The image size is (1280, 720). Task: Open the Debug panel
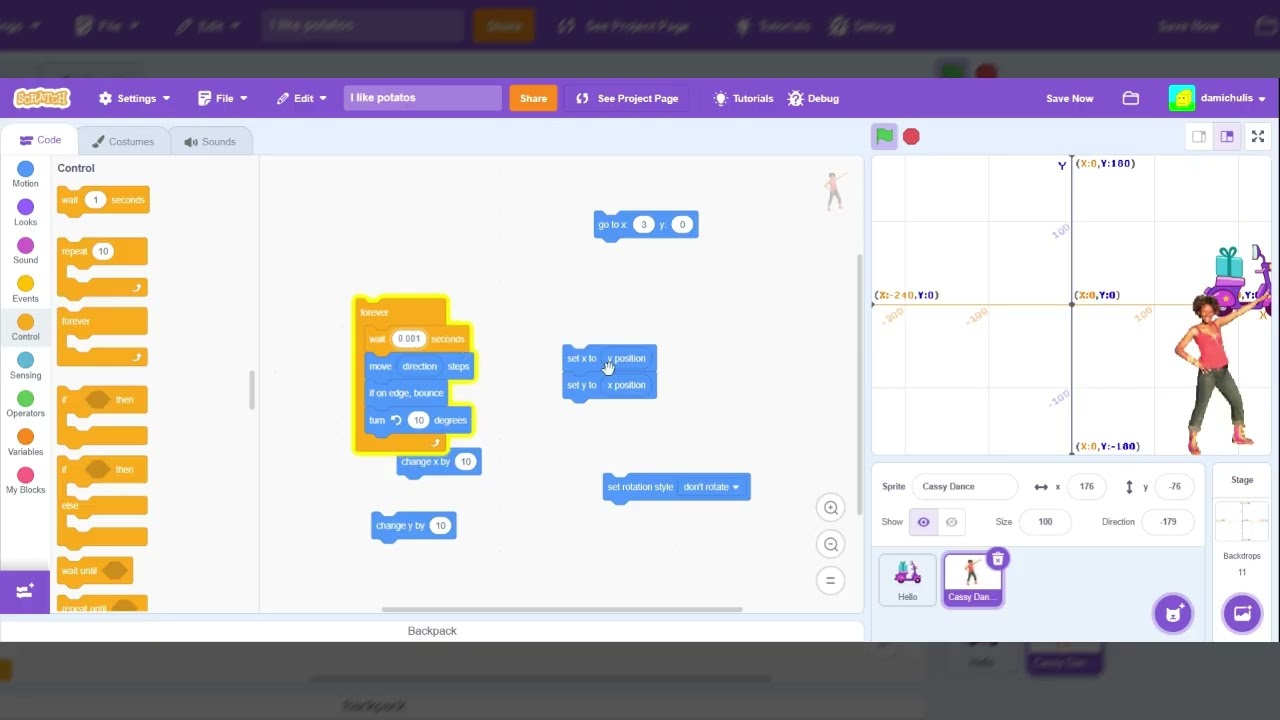[x=813, y=98]
